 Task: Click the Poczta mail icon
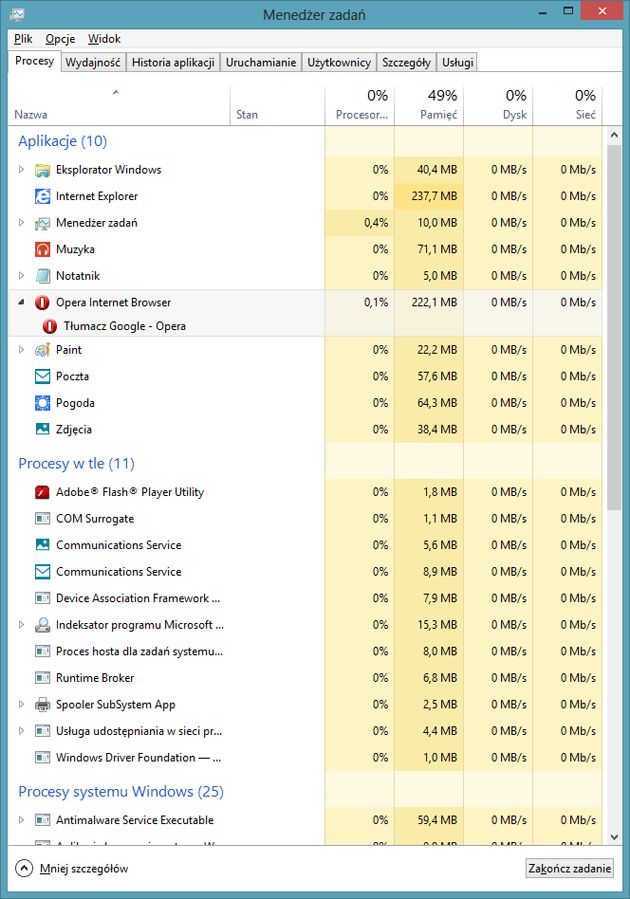tap(42, 376)
